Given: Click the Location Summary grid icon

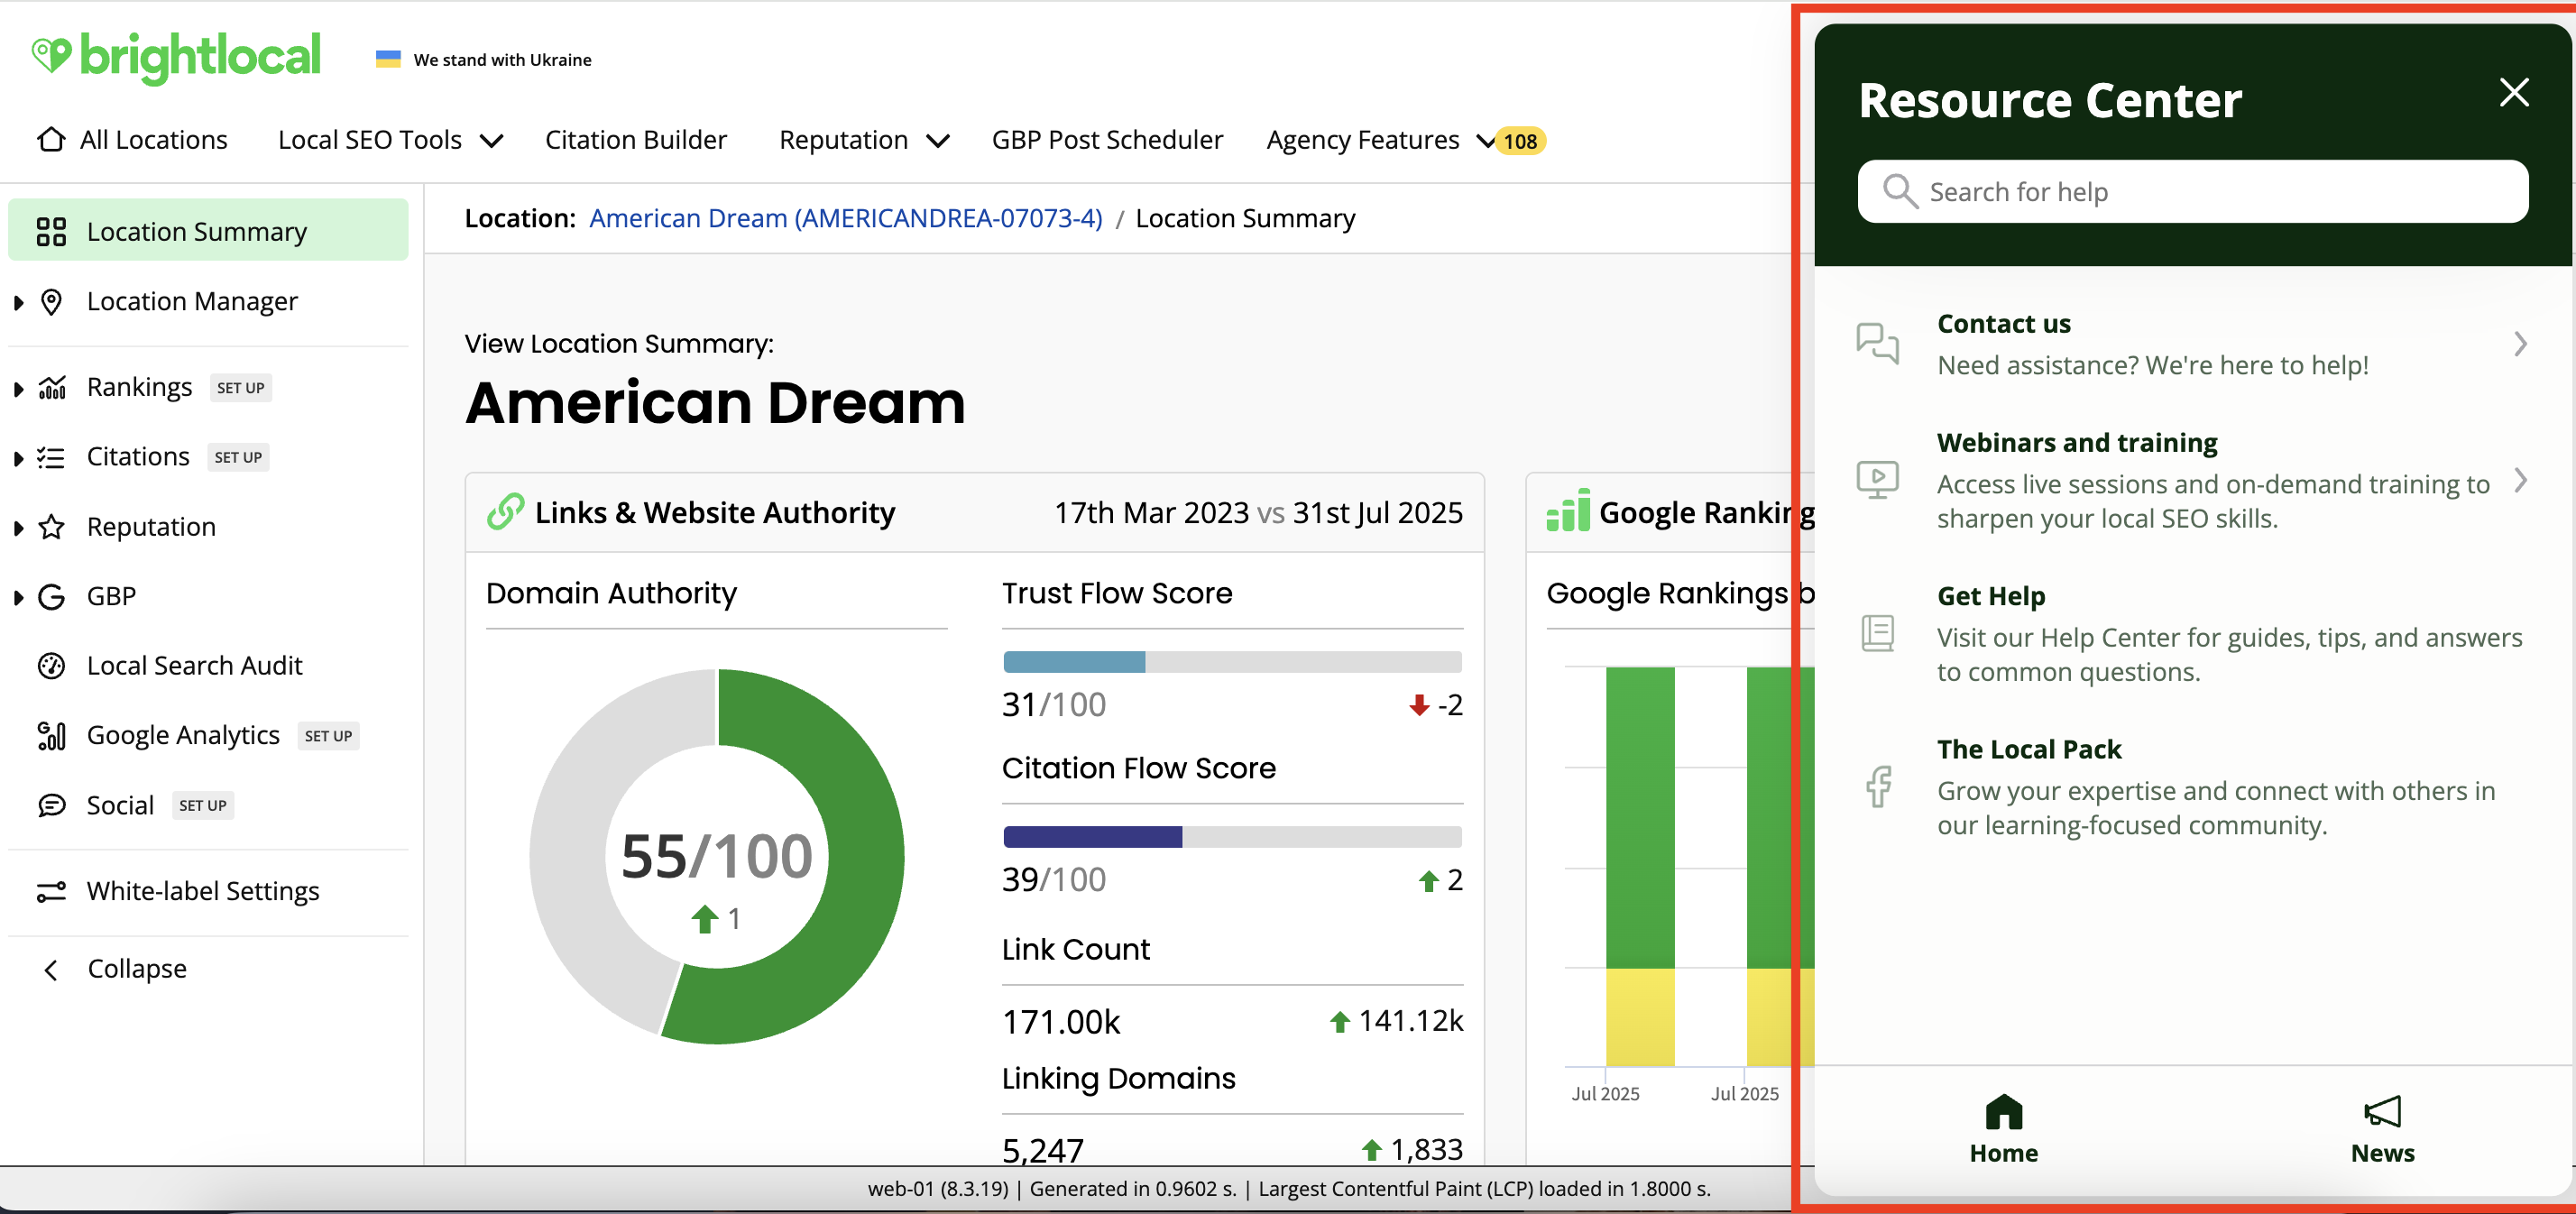Looking at the screenshot, I should click(51, 232).
